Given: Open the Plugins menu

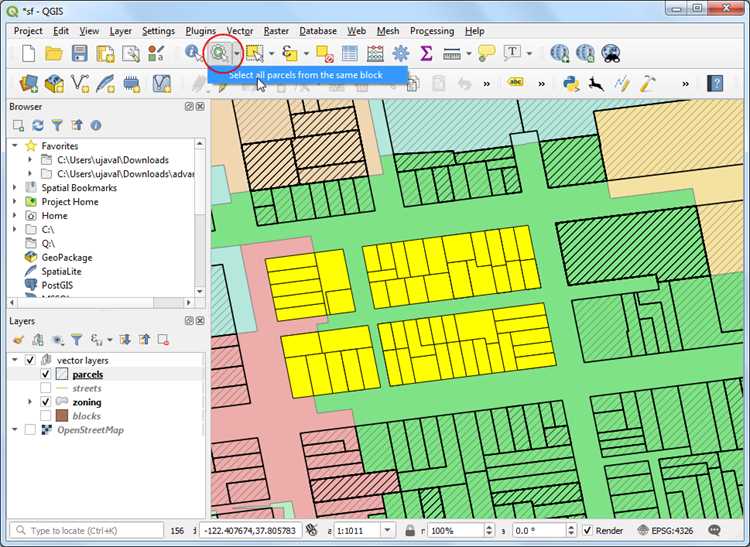Looking at the screenshot, I should pos(200,31).
